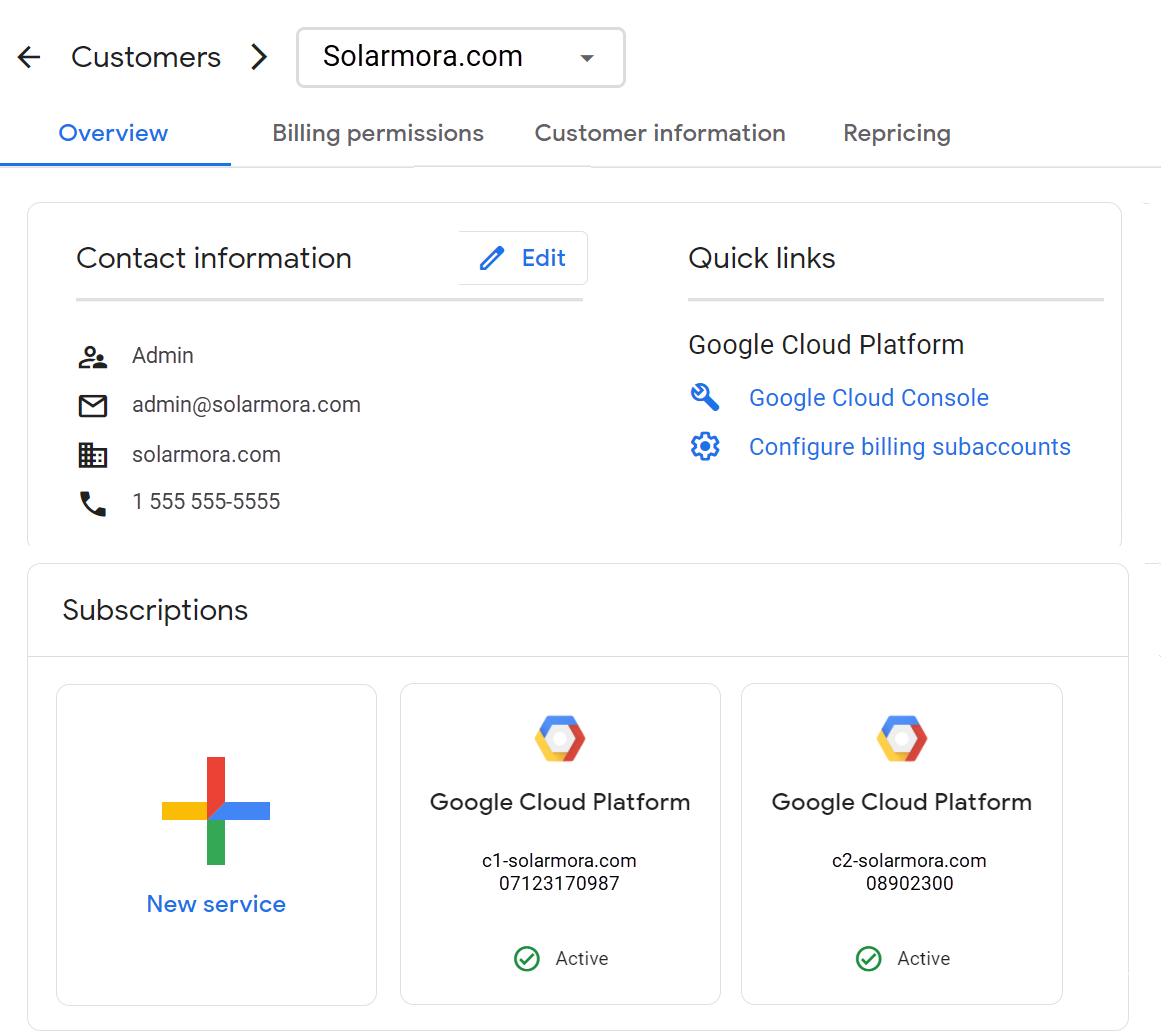Select the solarmora.com domain text

[x=206, y=455]
